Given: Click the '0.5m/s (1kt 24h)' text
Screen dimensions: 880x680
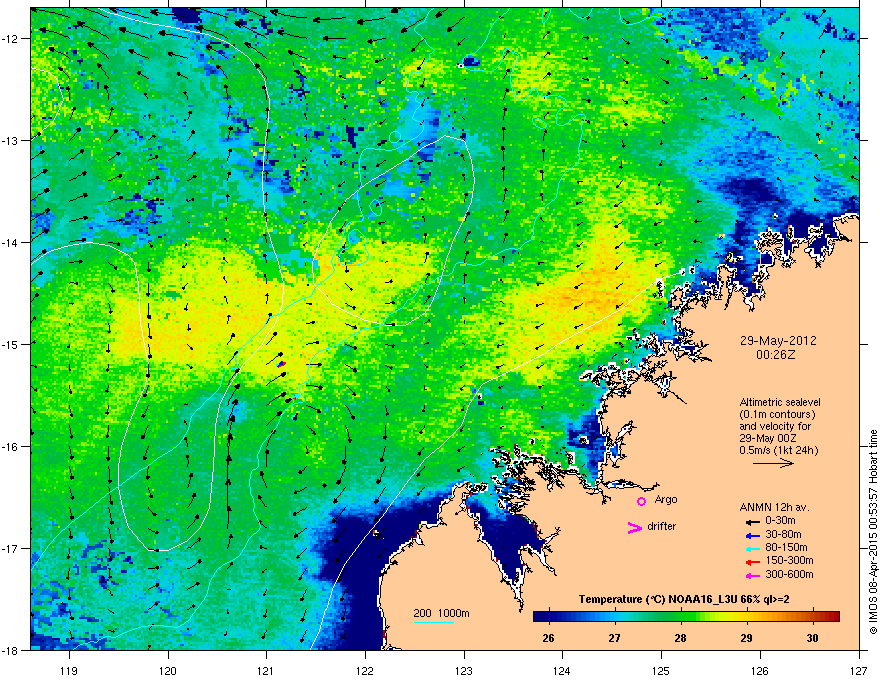Looking at the screenshot, I should [x=779, y=450].
